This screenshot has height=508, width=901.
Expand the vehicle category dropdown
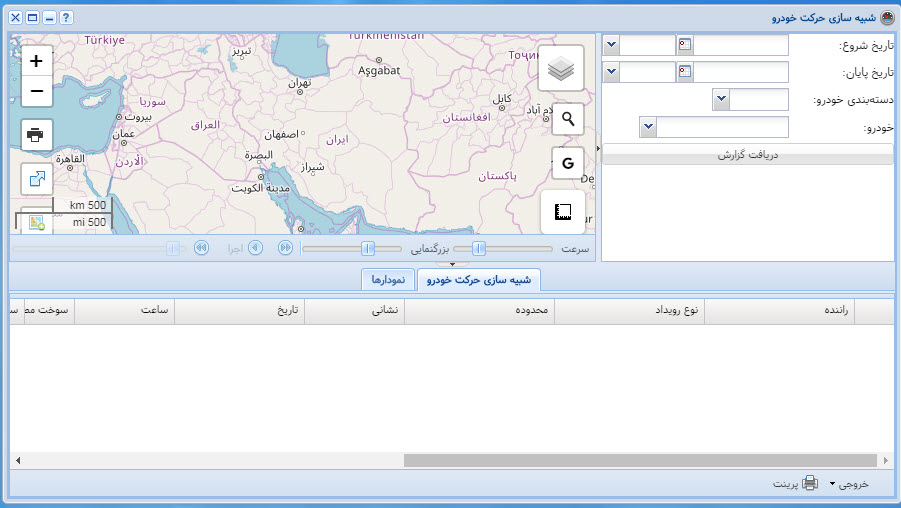pos(721,99)
